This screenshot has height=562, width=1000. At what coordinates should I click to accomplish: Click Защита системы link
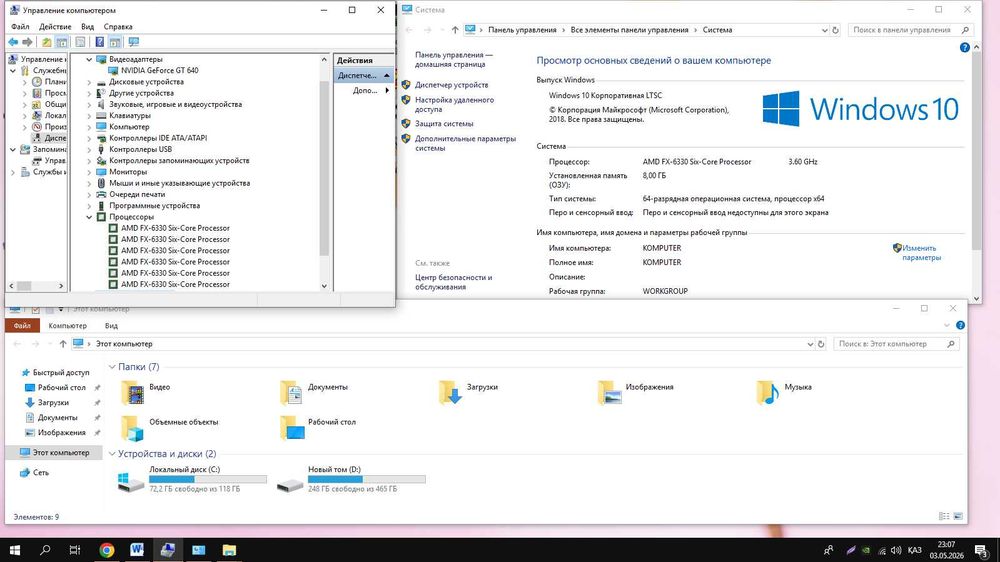(x=444, y=124)
